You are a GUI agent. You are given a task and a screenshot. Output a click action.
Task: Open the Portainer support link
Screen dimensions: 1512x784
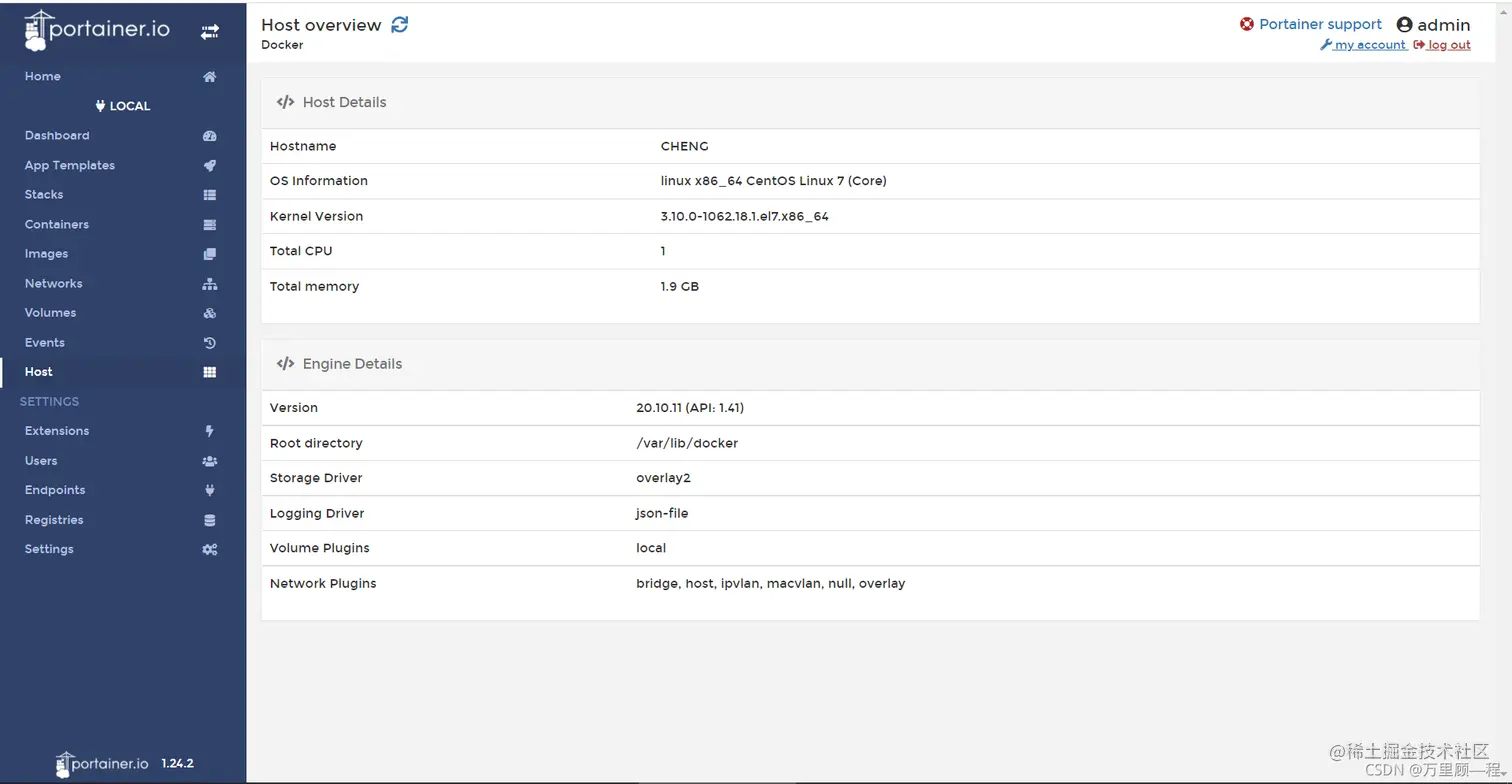coord(1320,24)
